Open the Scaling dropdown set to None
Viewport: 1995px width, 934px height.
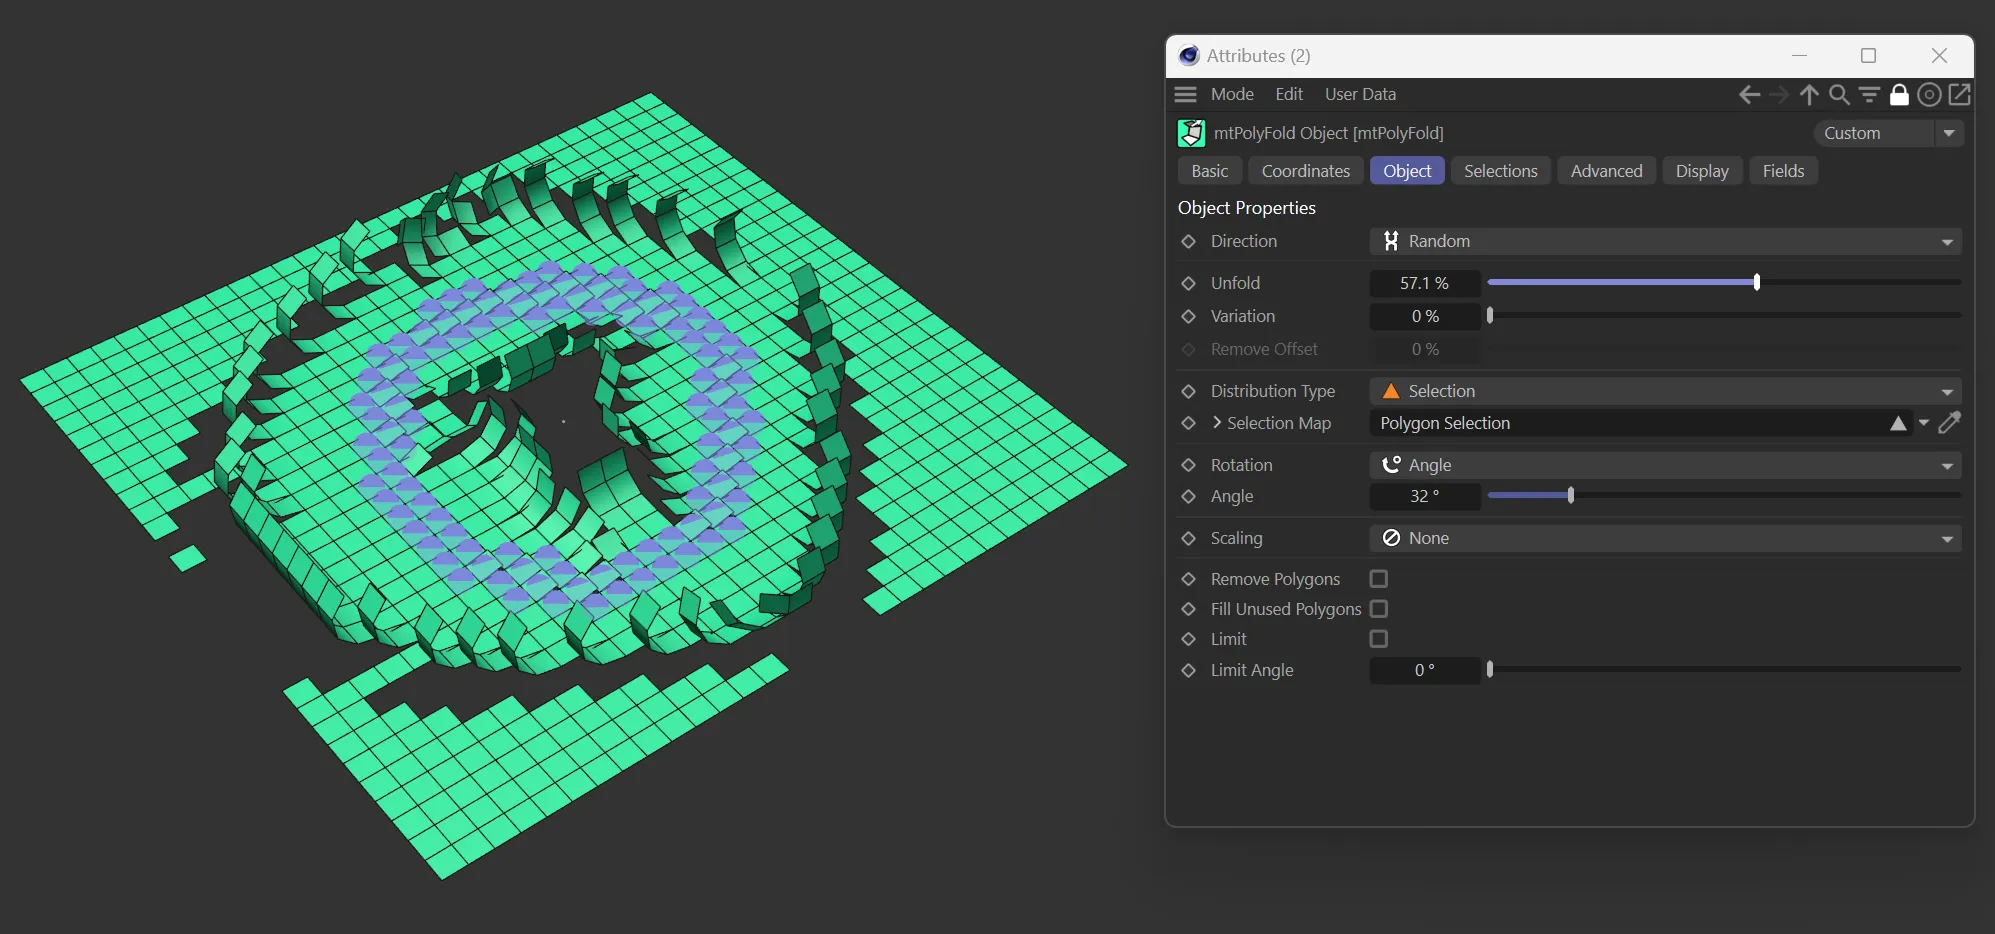(x=1665, y=538)
